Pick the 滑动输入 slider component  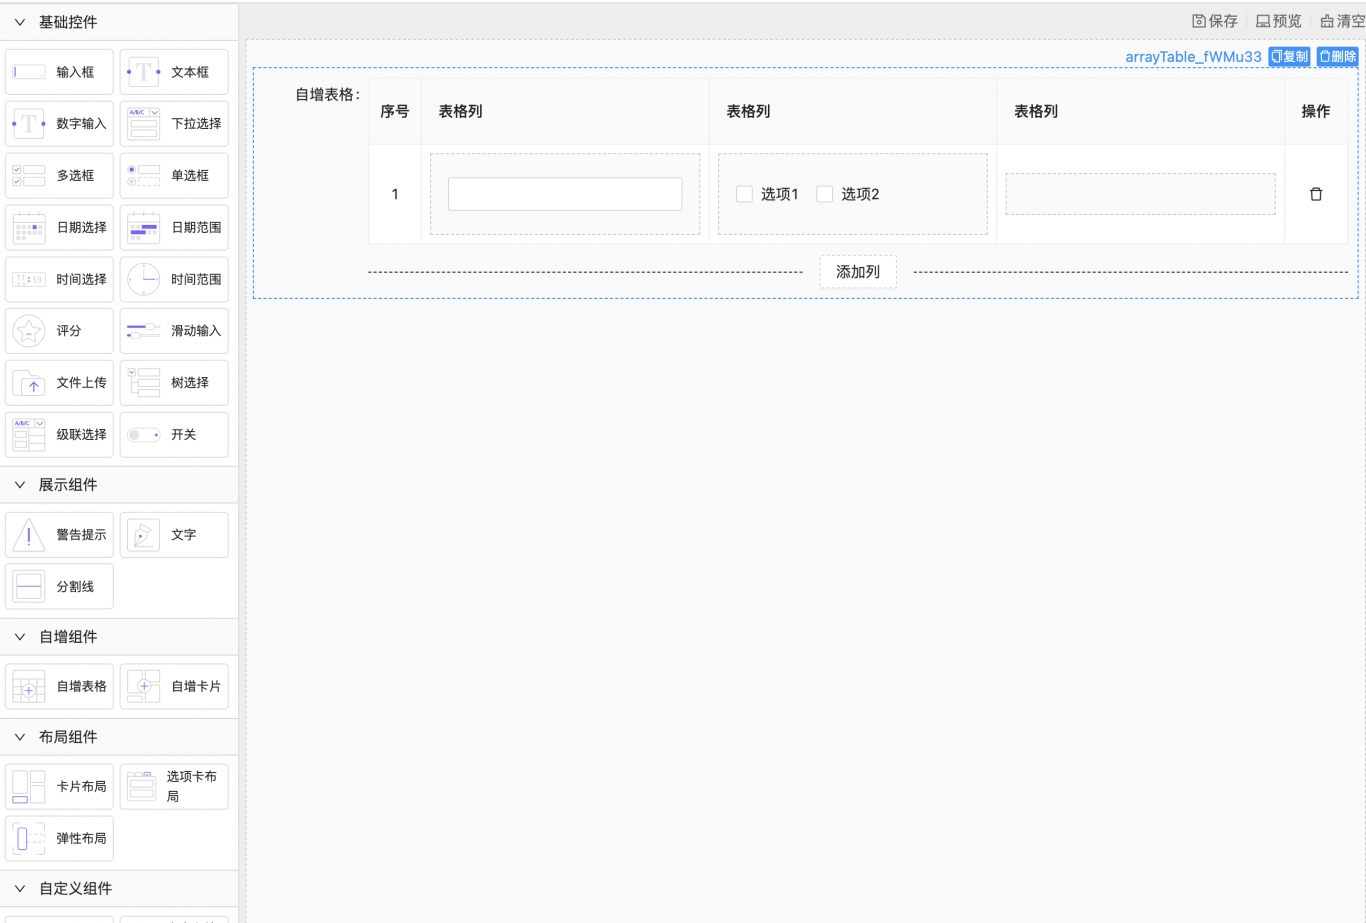[174, 331]
